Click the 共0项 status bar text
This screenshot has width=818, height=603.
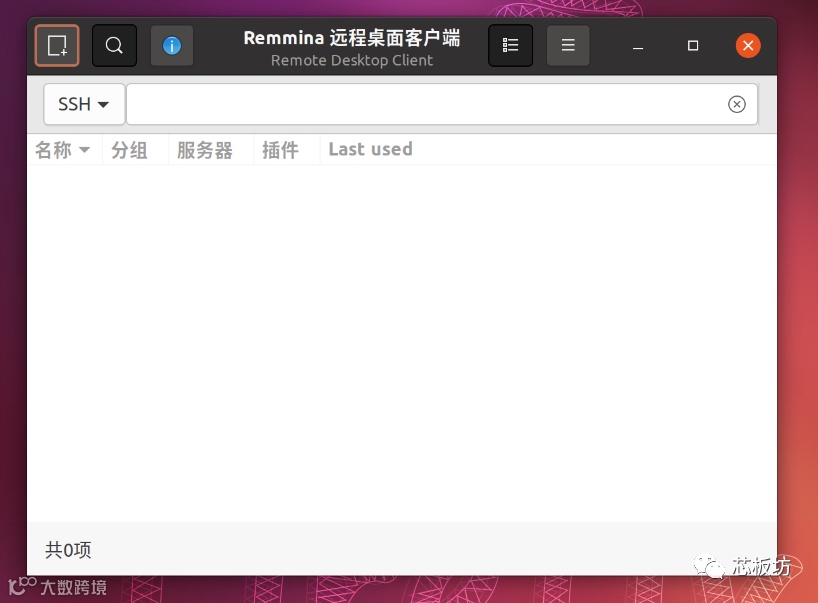click(68, 550)
